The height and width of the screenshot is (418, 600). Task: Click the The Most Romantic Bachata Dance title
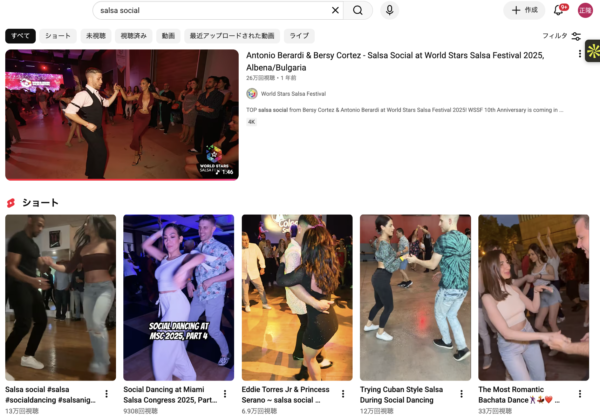coord(519,395)
